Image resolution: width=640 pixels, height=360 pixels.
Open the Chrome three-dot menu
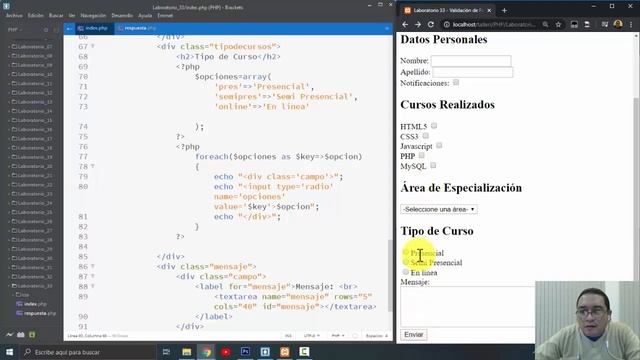pos(631,24)
